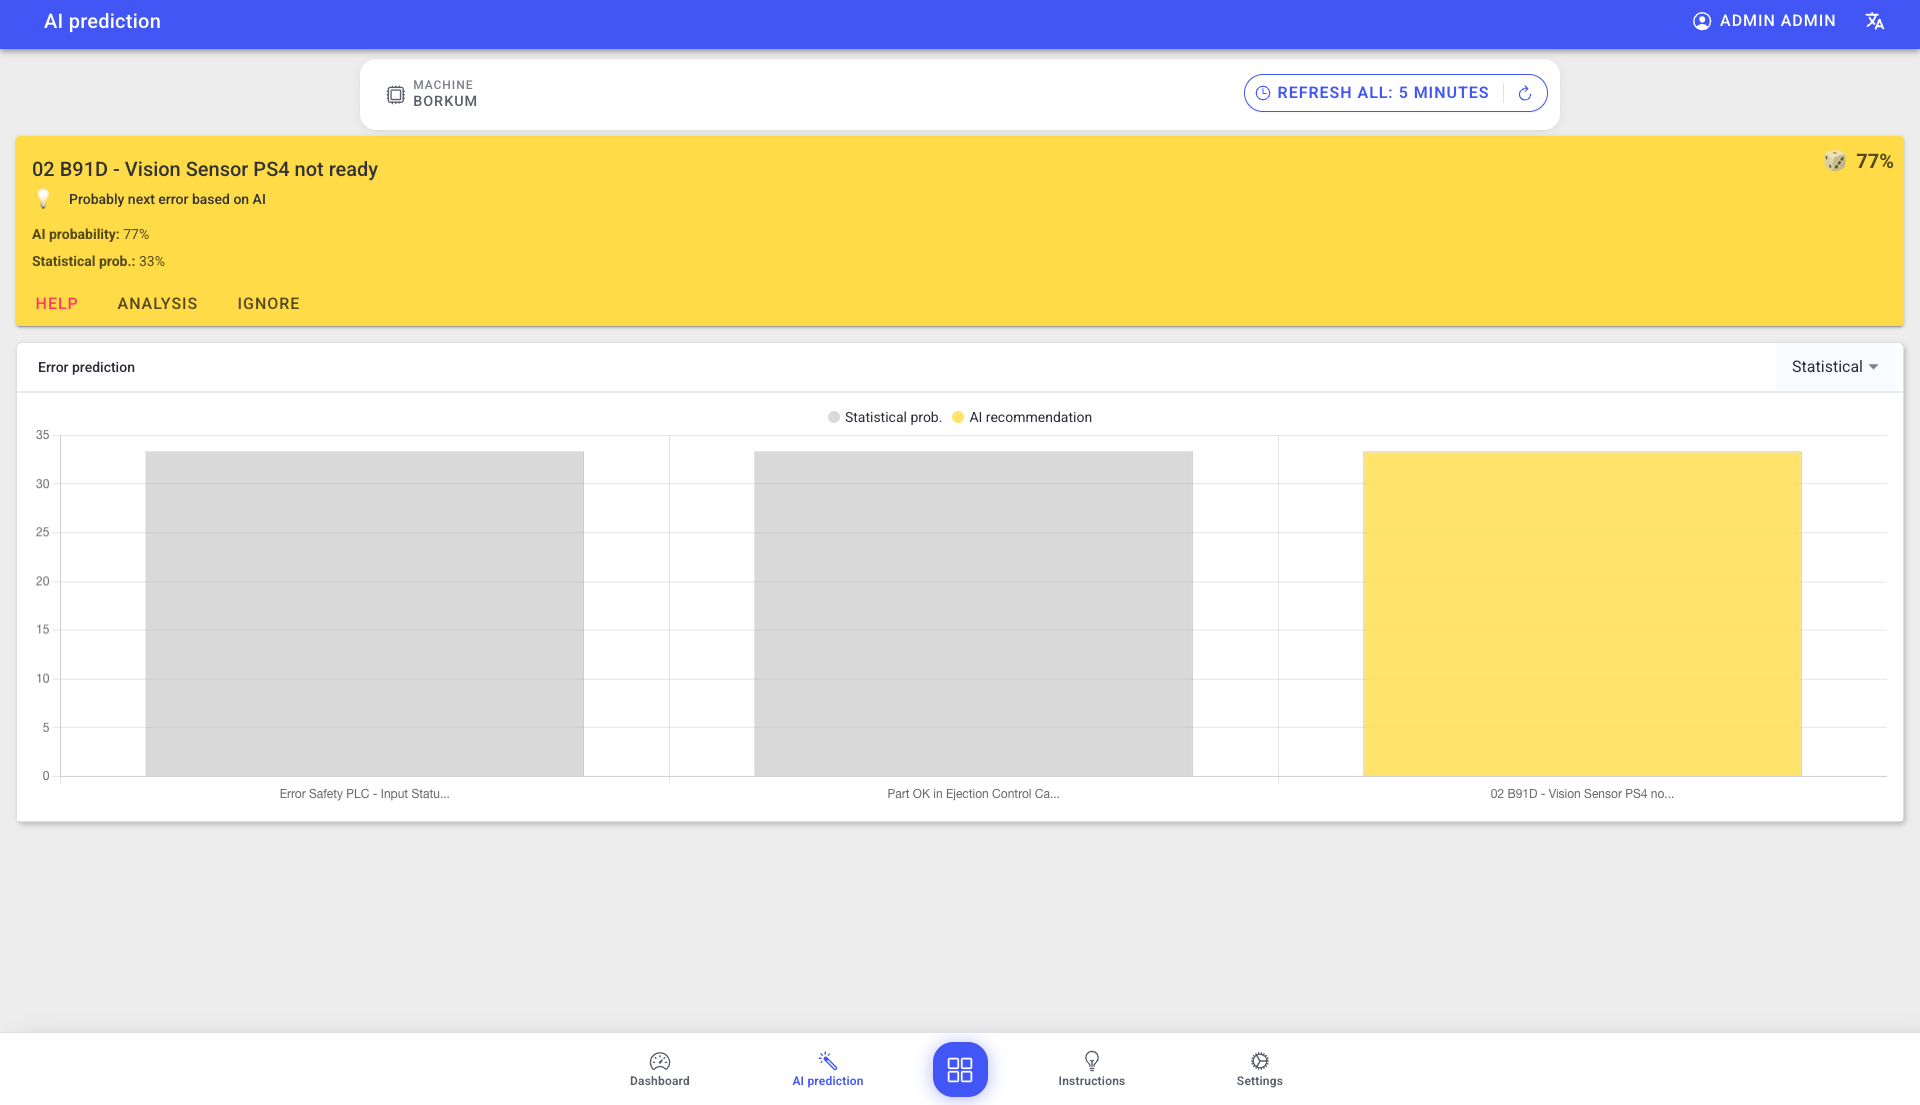Click the yellow AI recommendation legend swatch
This screenshot has height=1105, width=1920.
point(958,418)
